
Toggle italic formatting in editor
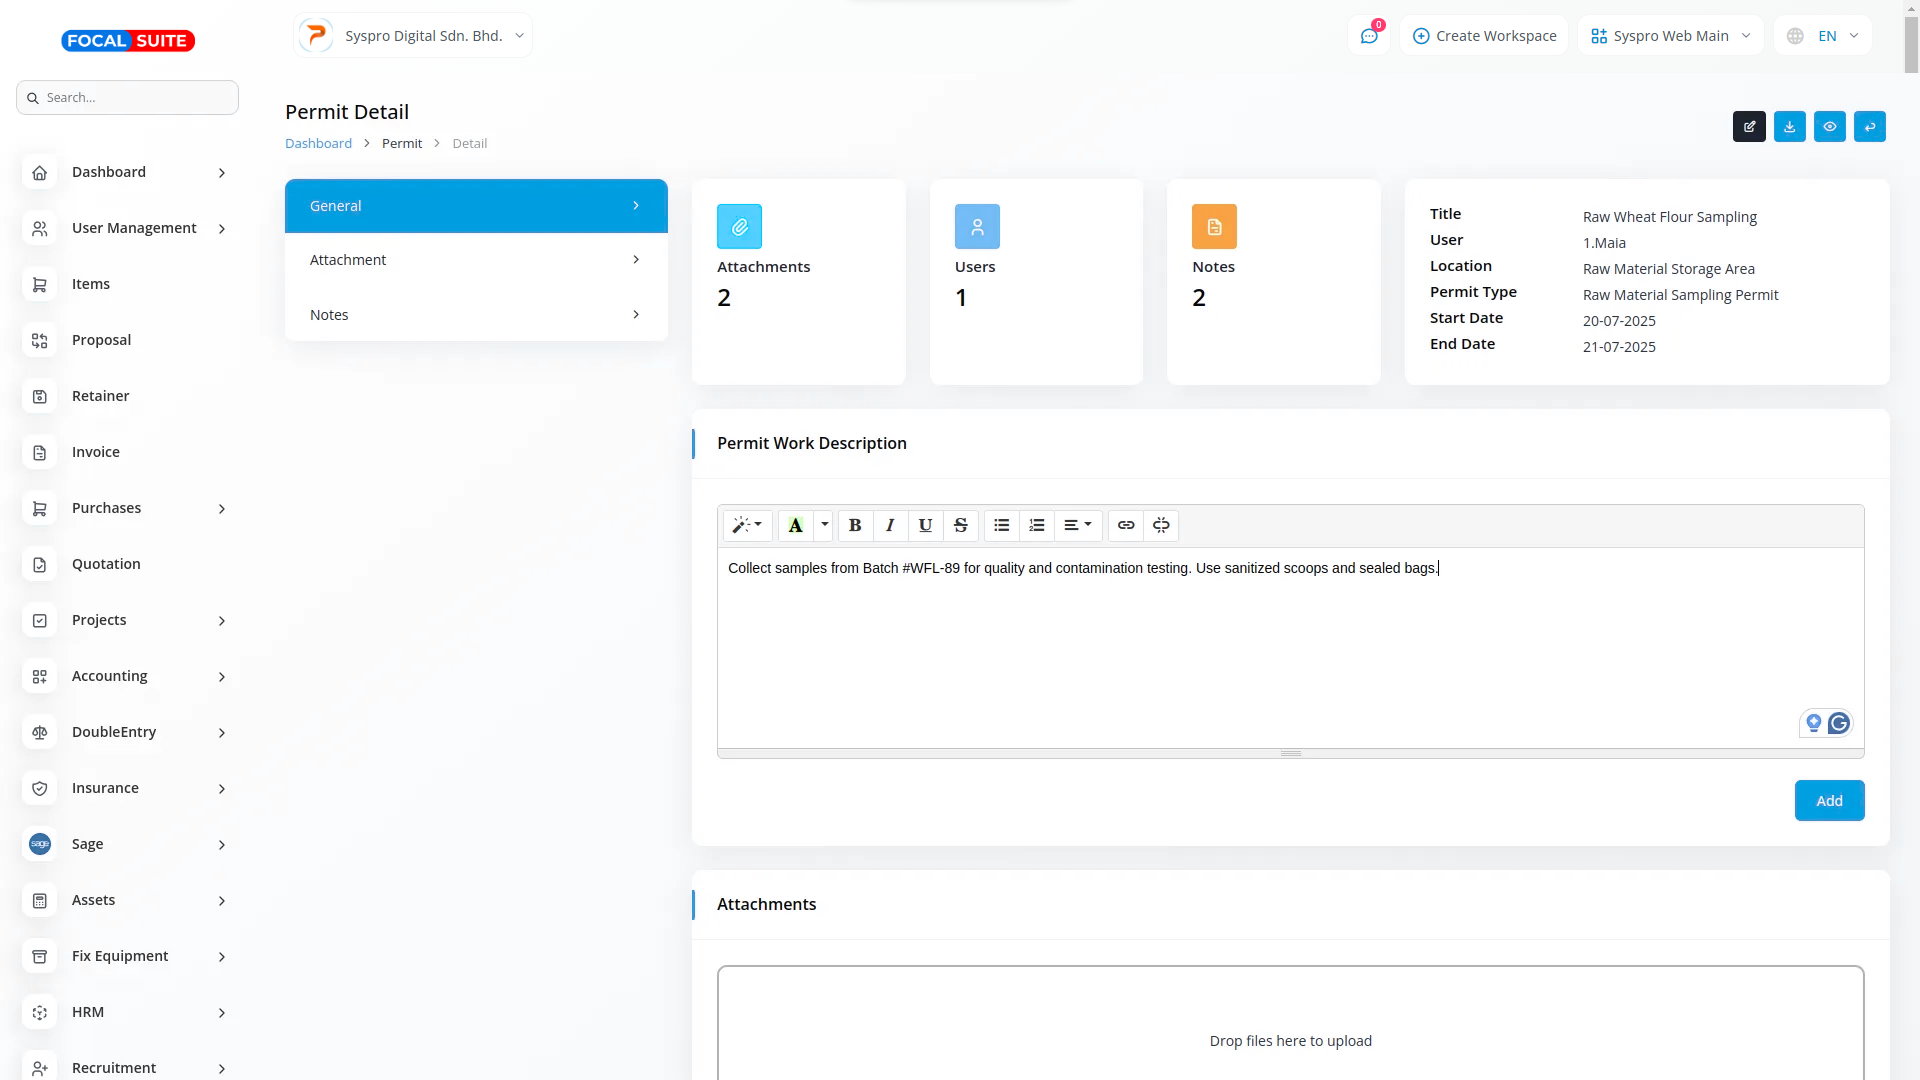[890, 525]
